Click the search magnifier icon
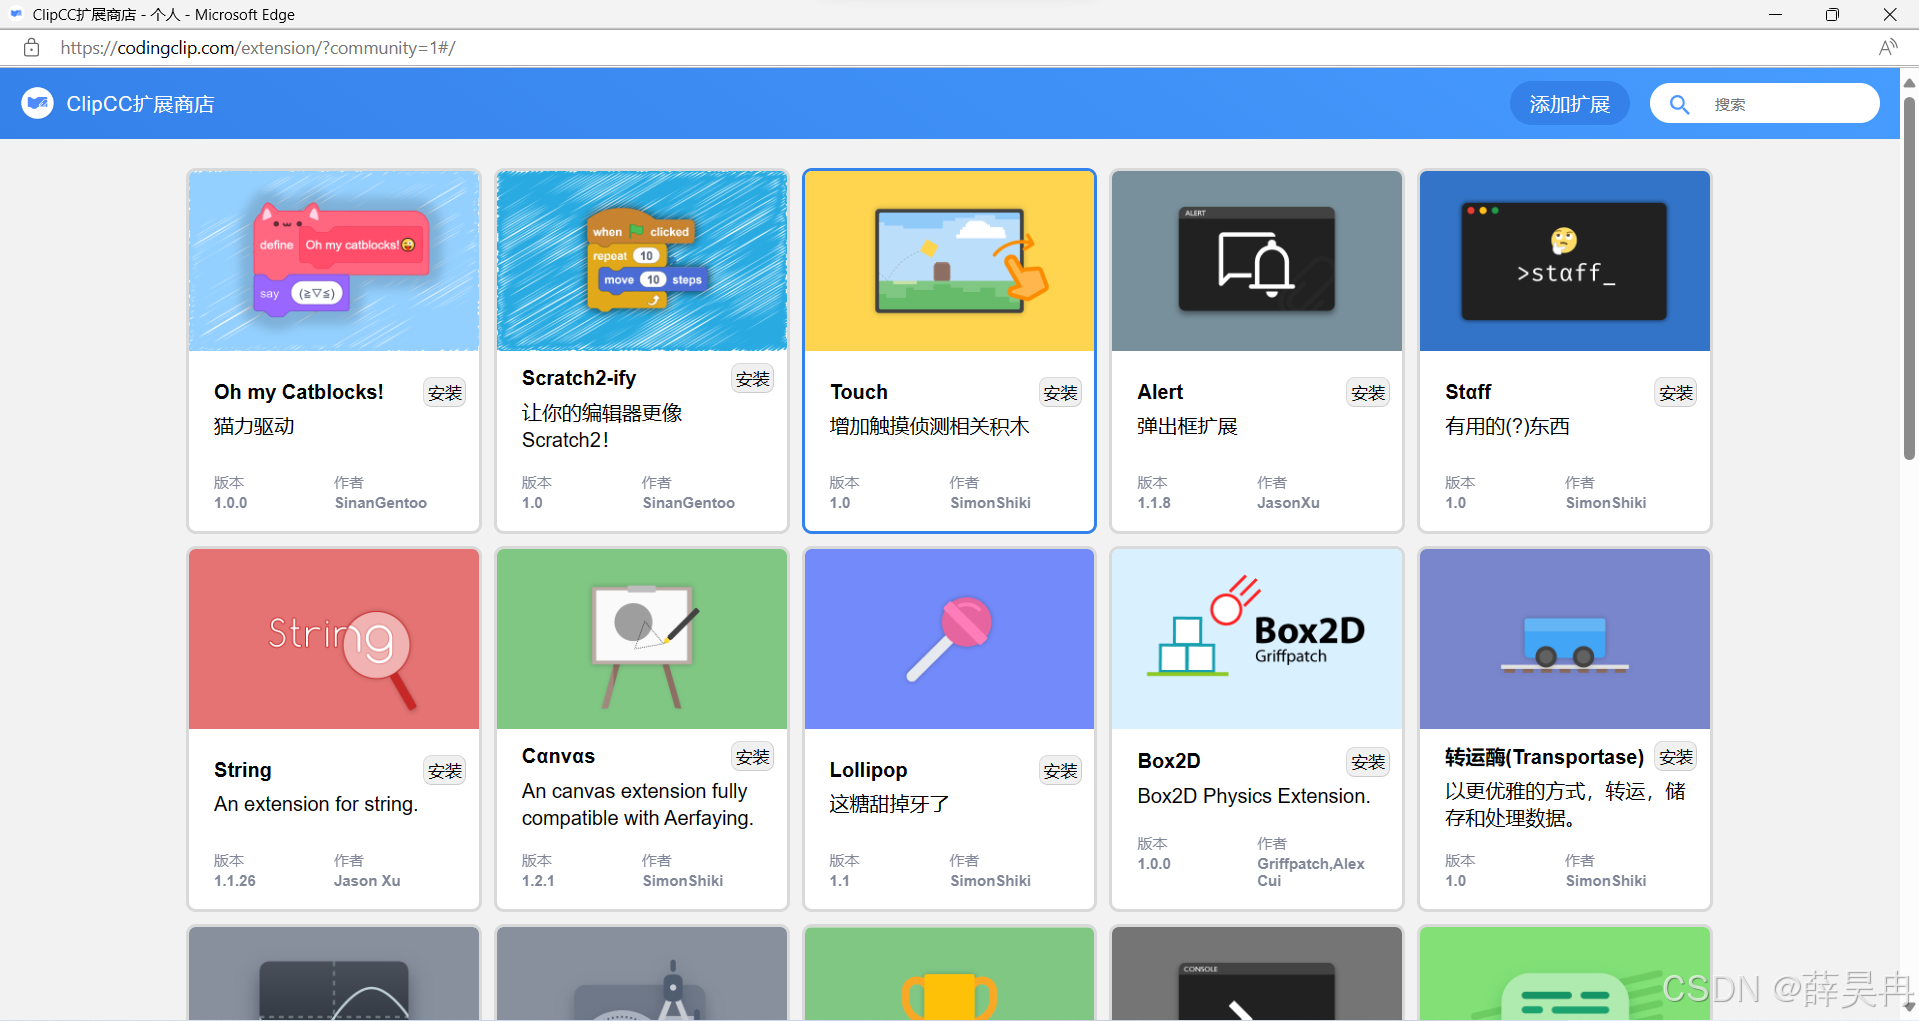This screenshot has height=1021, width=1919. [x=1679, y=104]
